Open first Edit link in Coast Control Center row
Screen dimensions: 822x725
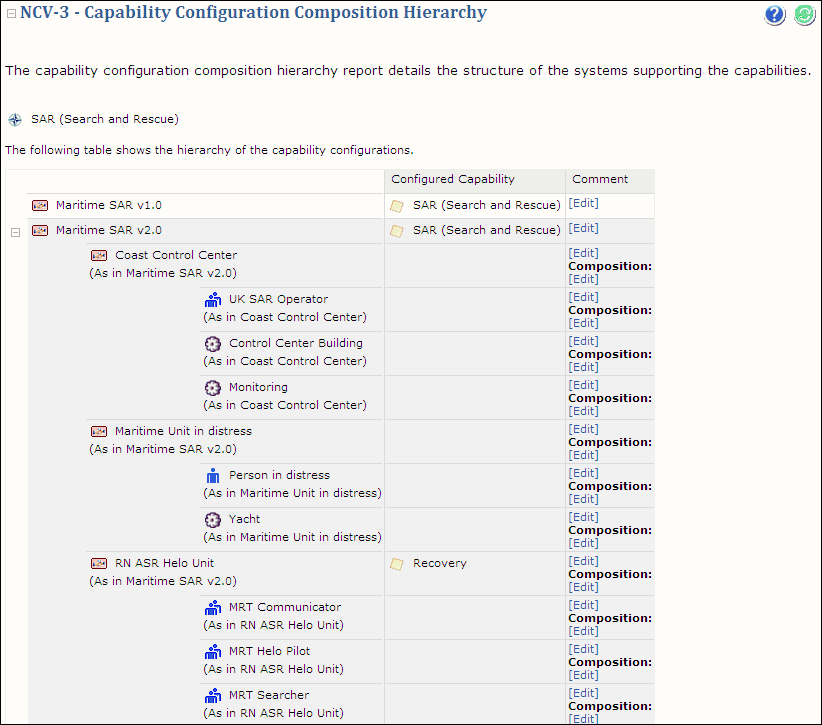point(583,253)
